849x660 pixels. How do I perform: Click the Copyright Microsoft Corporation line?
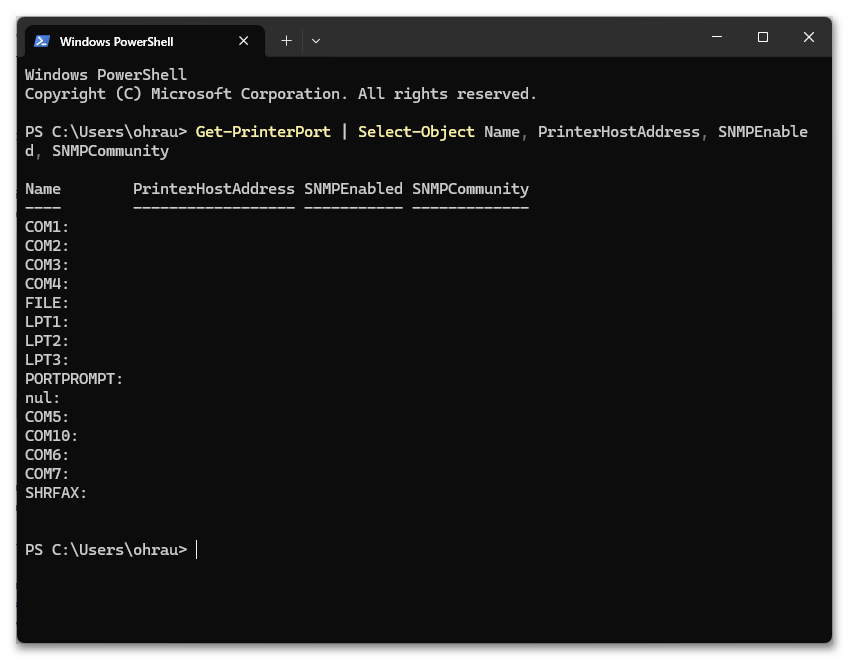click(280, 94)
